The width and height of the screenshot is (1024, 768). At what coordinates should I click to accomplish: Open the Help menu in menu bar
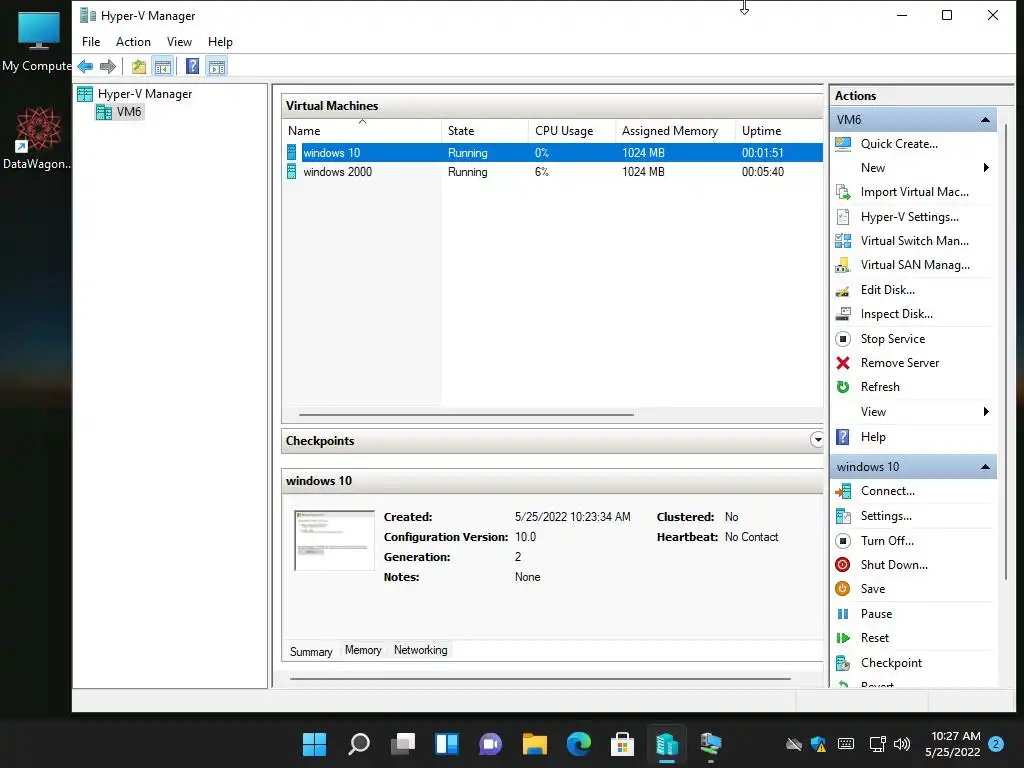click(x=220, y=42)
